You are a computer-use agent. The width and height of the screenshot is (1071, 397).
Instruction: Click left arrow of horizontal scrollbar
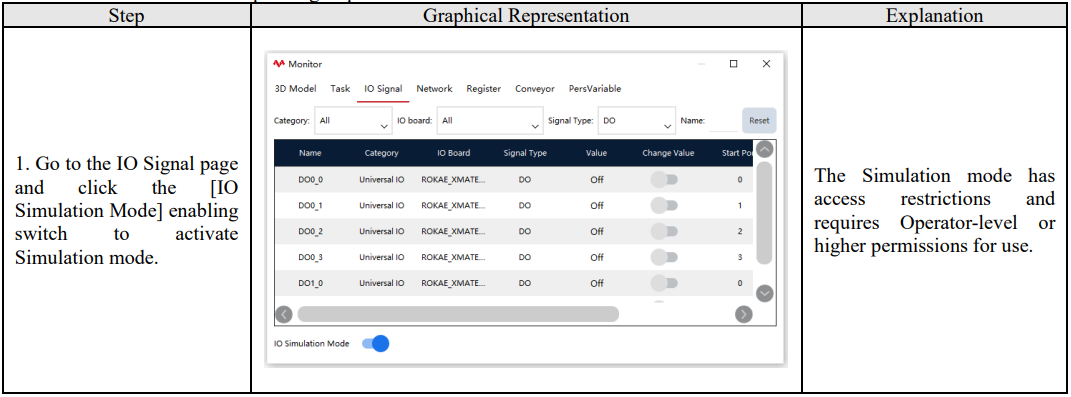284,314
